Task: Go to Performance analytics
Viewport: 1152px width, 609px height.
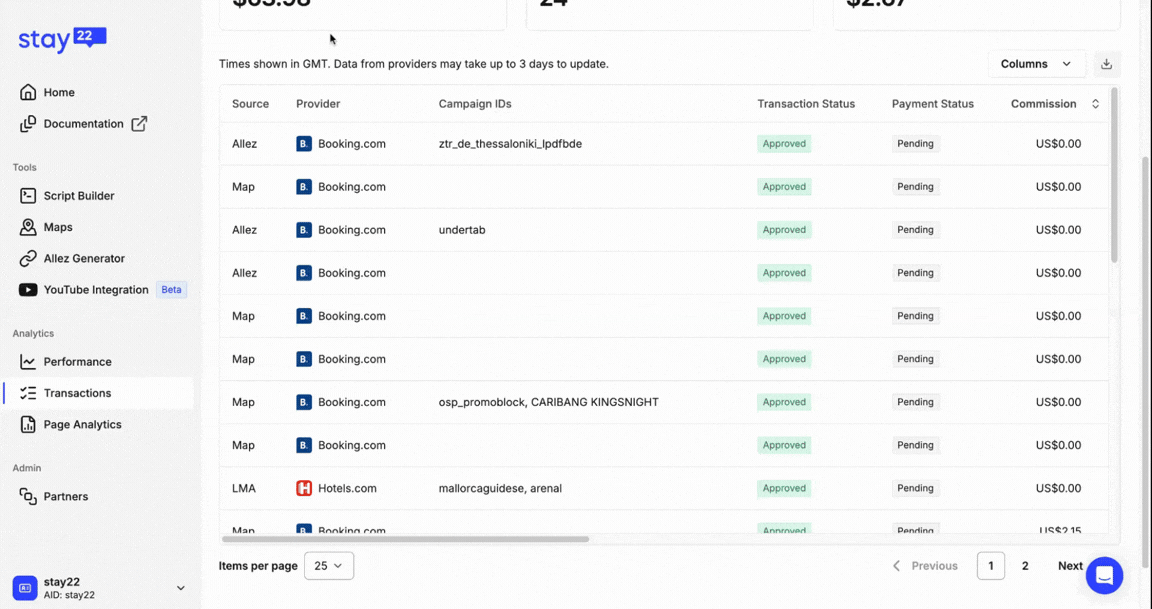Action: [x=77, y=362]
